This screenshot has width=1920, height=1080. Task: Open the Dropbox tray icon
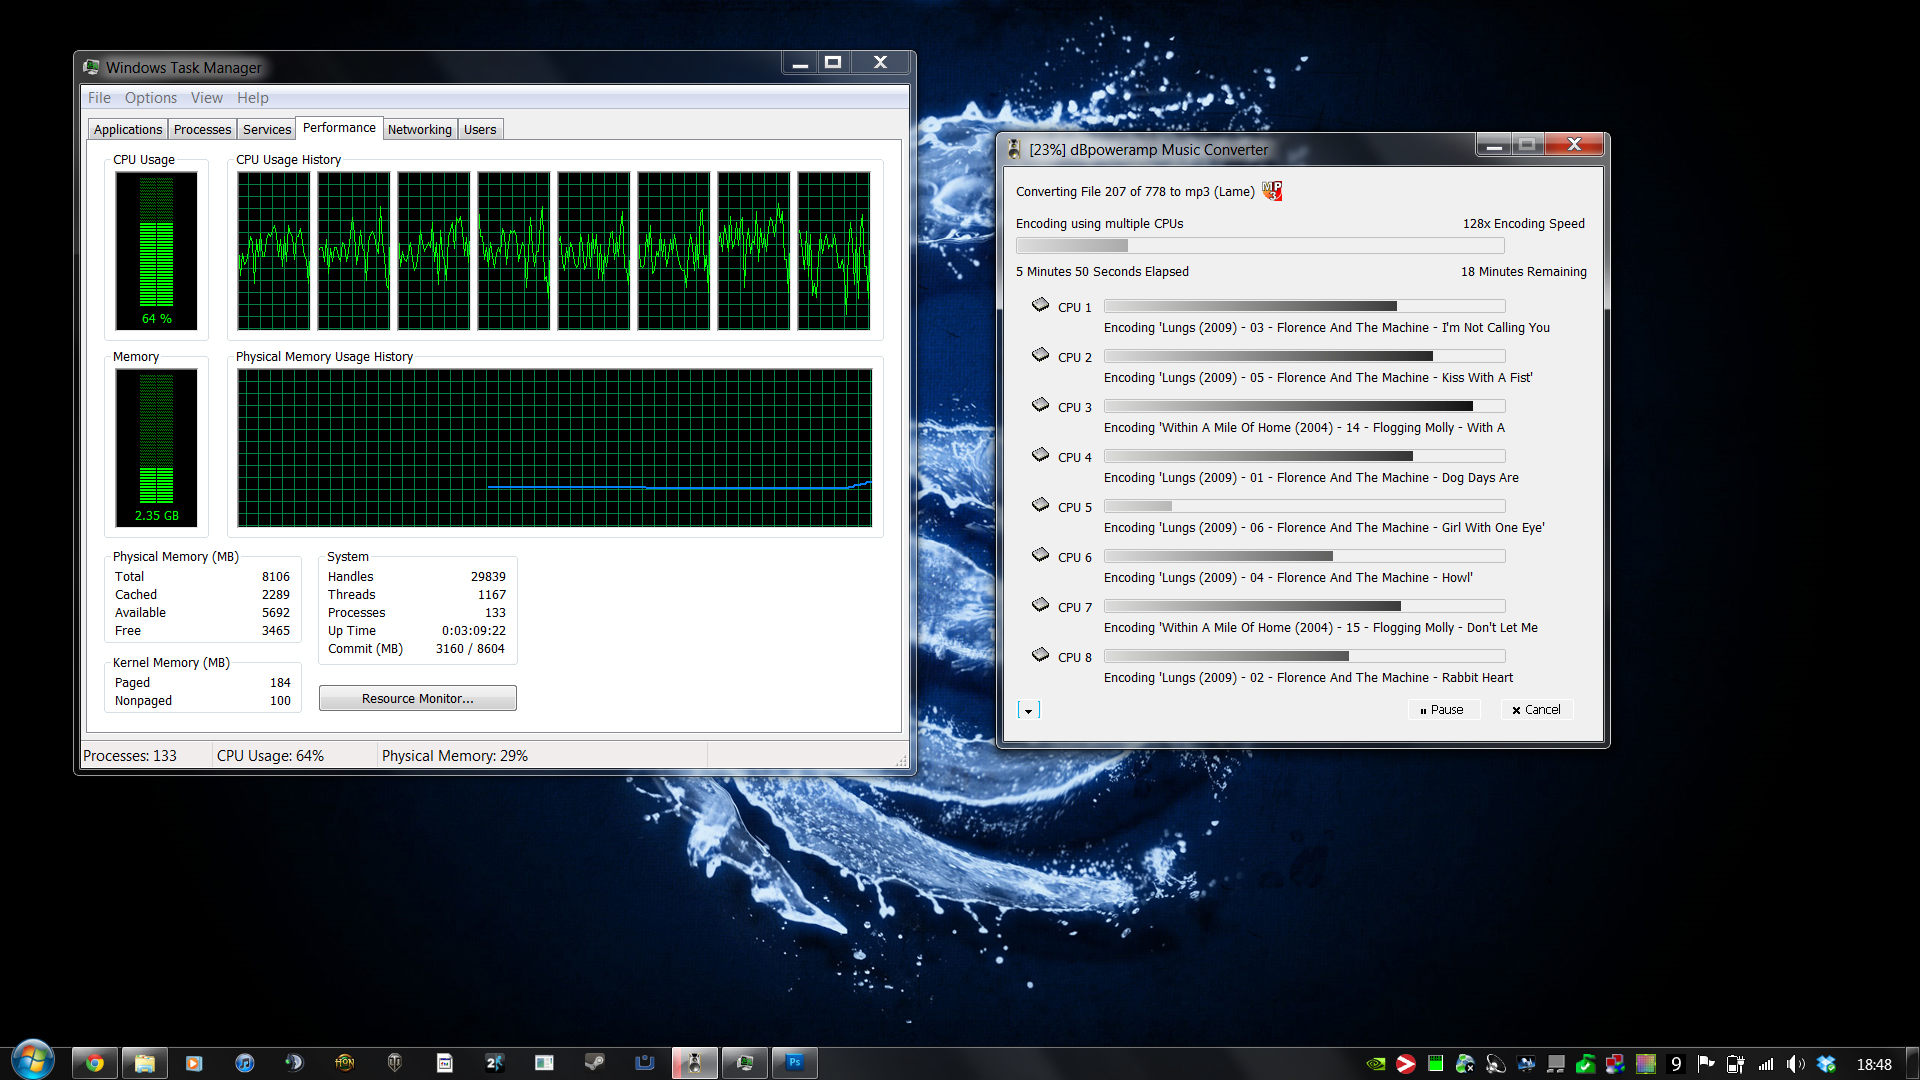point(1826,1064)
